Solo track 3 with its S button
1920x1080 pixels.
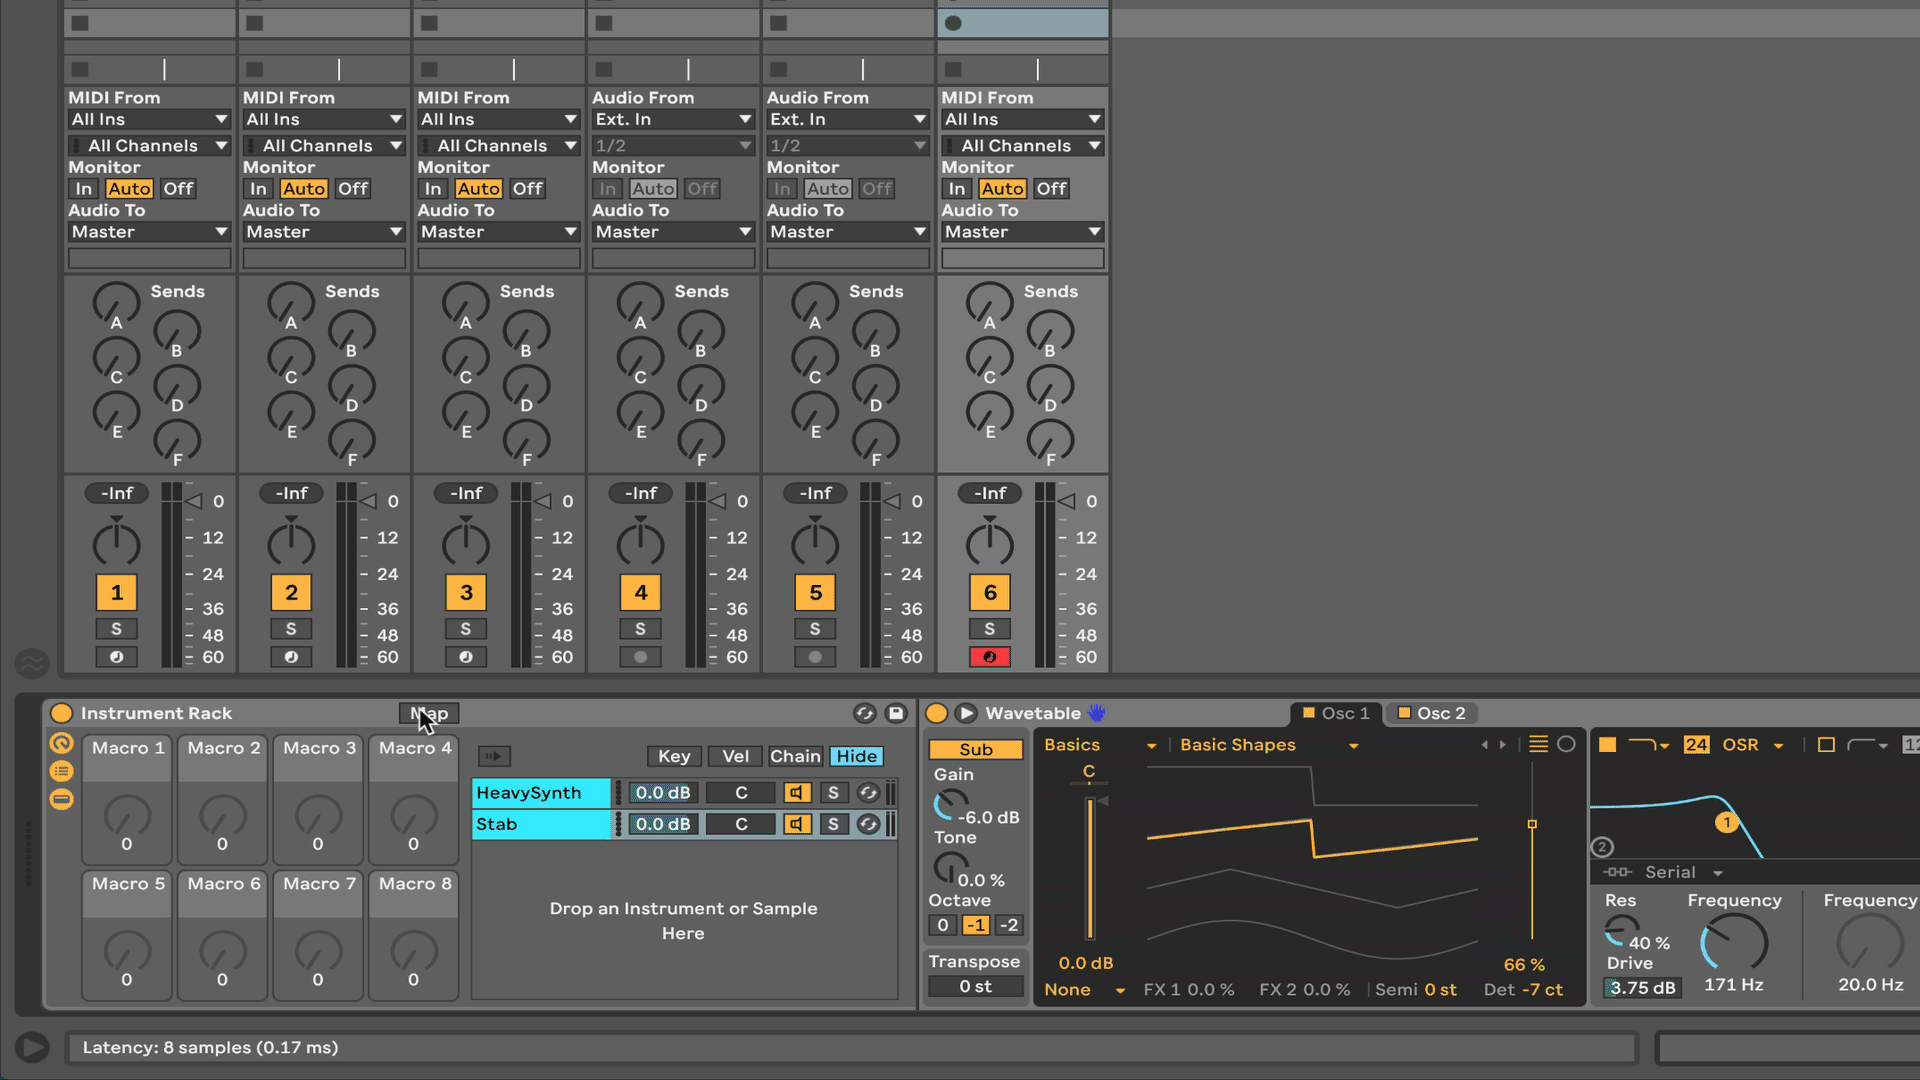[x=466, y=629]
